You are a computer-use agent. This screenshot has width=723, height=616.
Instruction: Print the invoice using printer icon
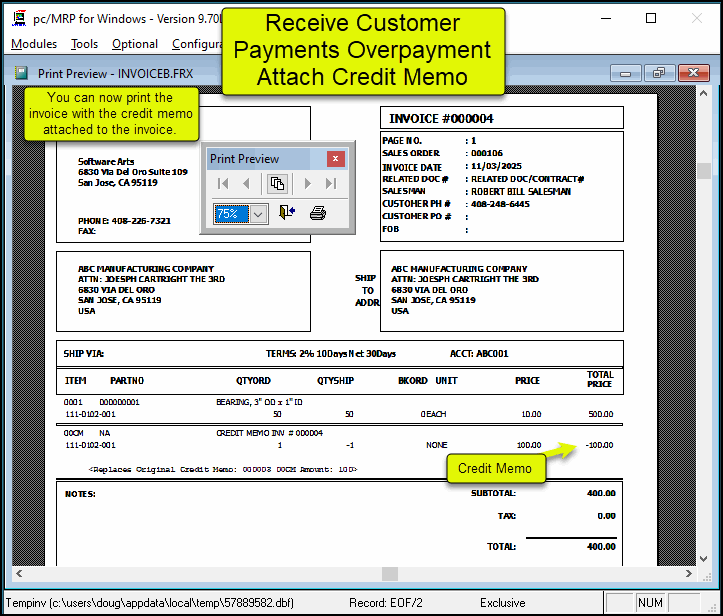(318, 213)
